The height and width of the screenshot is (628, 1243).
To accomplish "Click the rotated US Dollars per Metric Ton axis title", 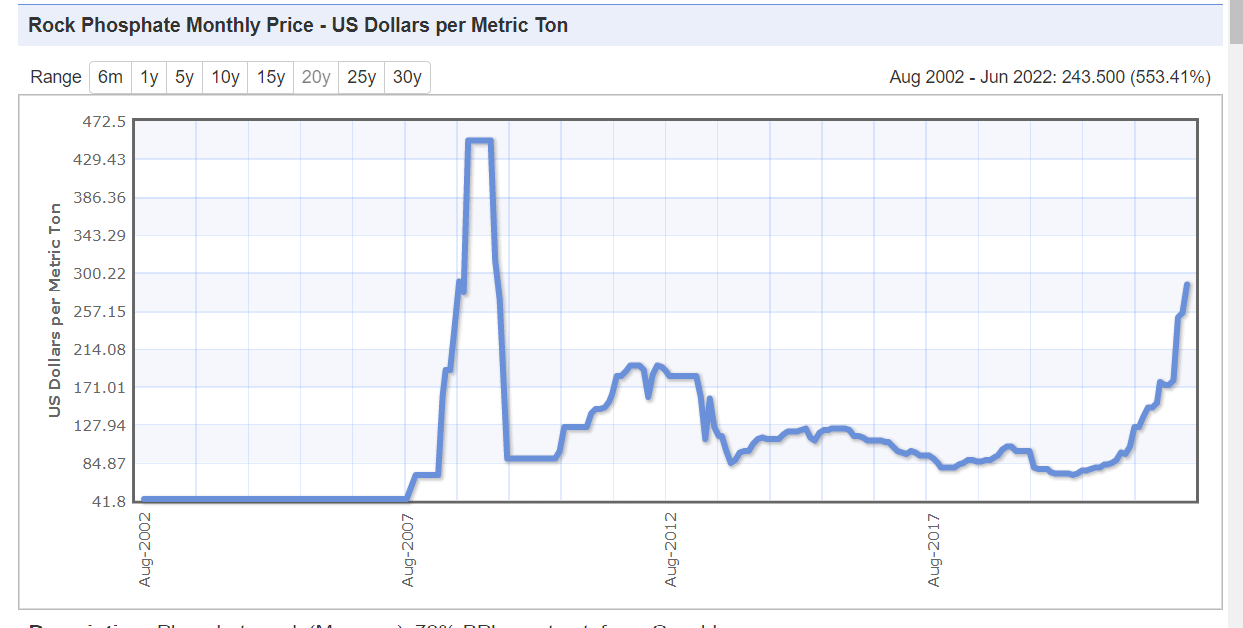I will 56,310.
